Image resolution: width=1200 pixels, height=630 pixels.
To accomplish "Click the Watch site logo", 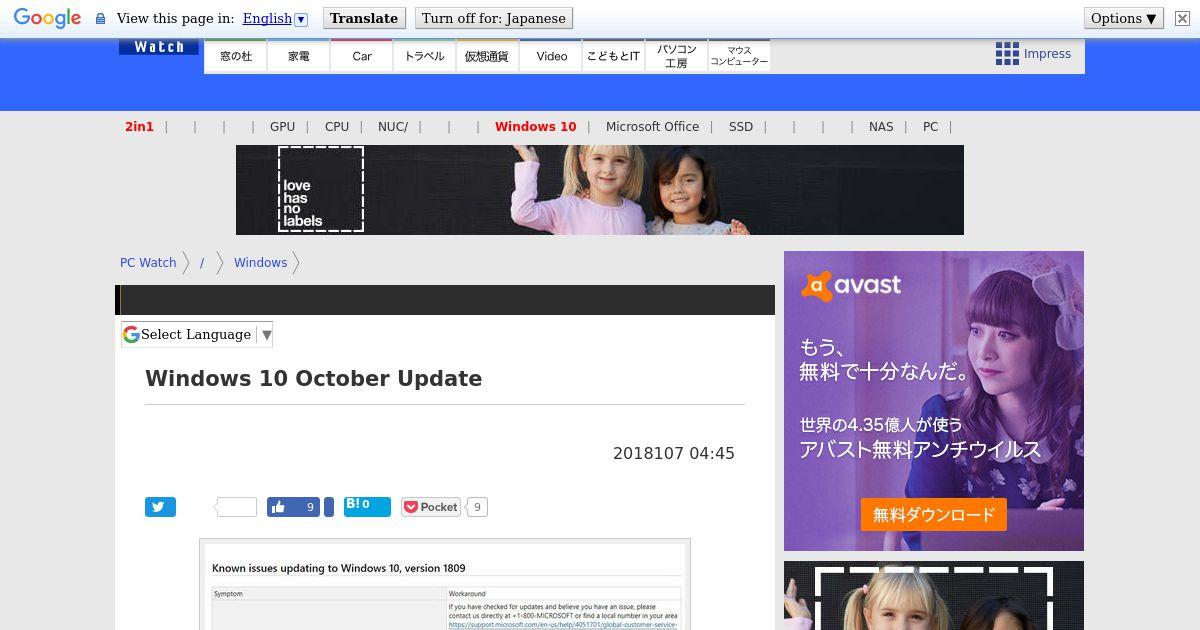I will (159, 47).
